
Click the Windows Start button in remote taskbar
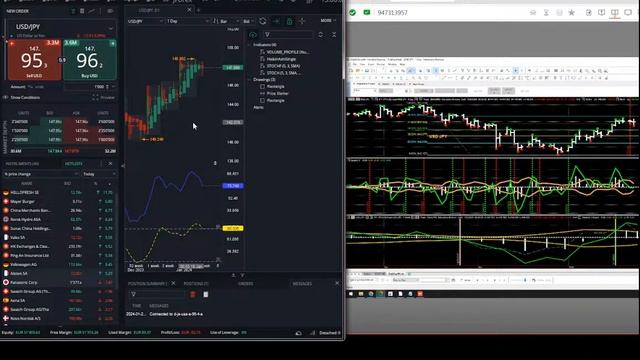click(x=351, y=294)
